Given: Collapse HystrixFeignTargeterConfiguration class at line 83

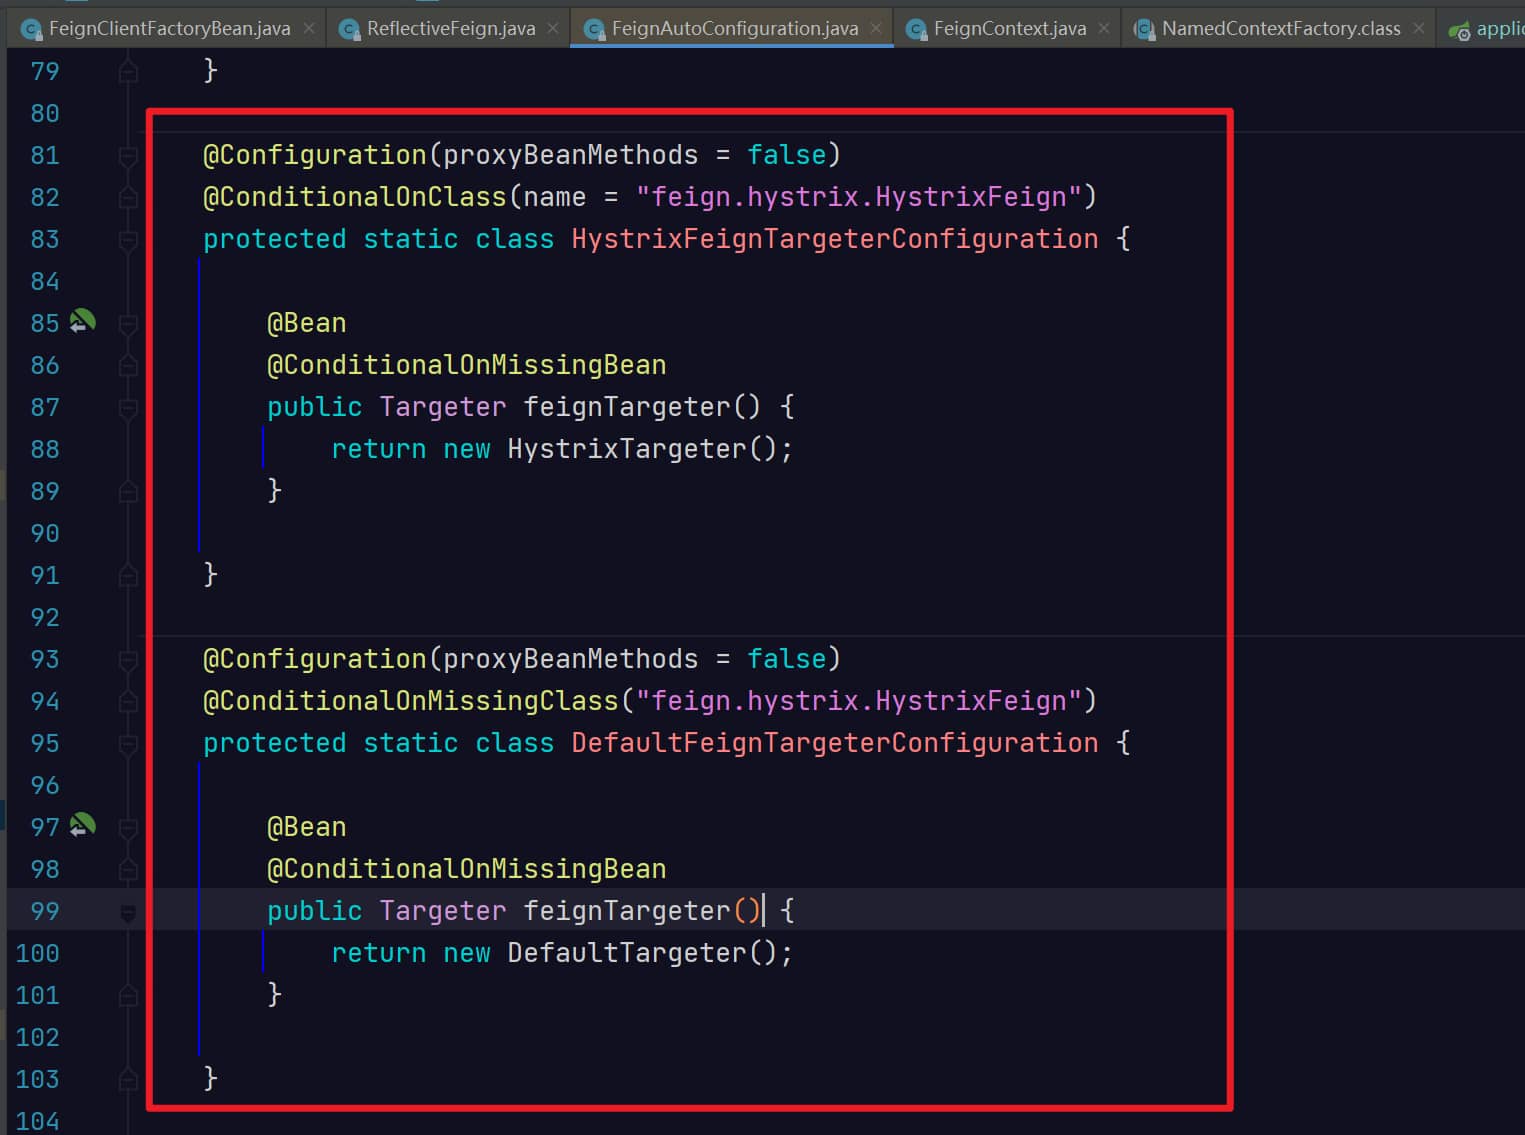Looking at the screenshot, I should click(128, 240).
